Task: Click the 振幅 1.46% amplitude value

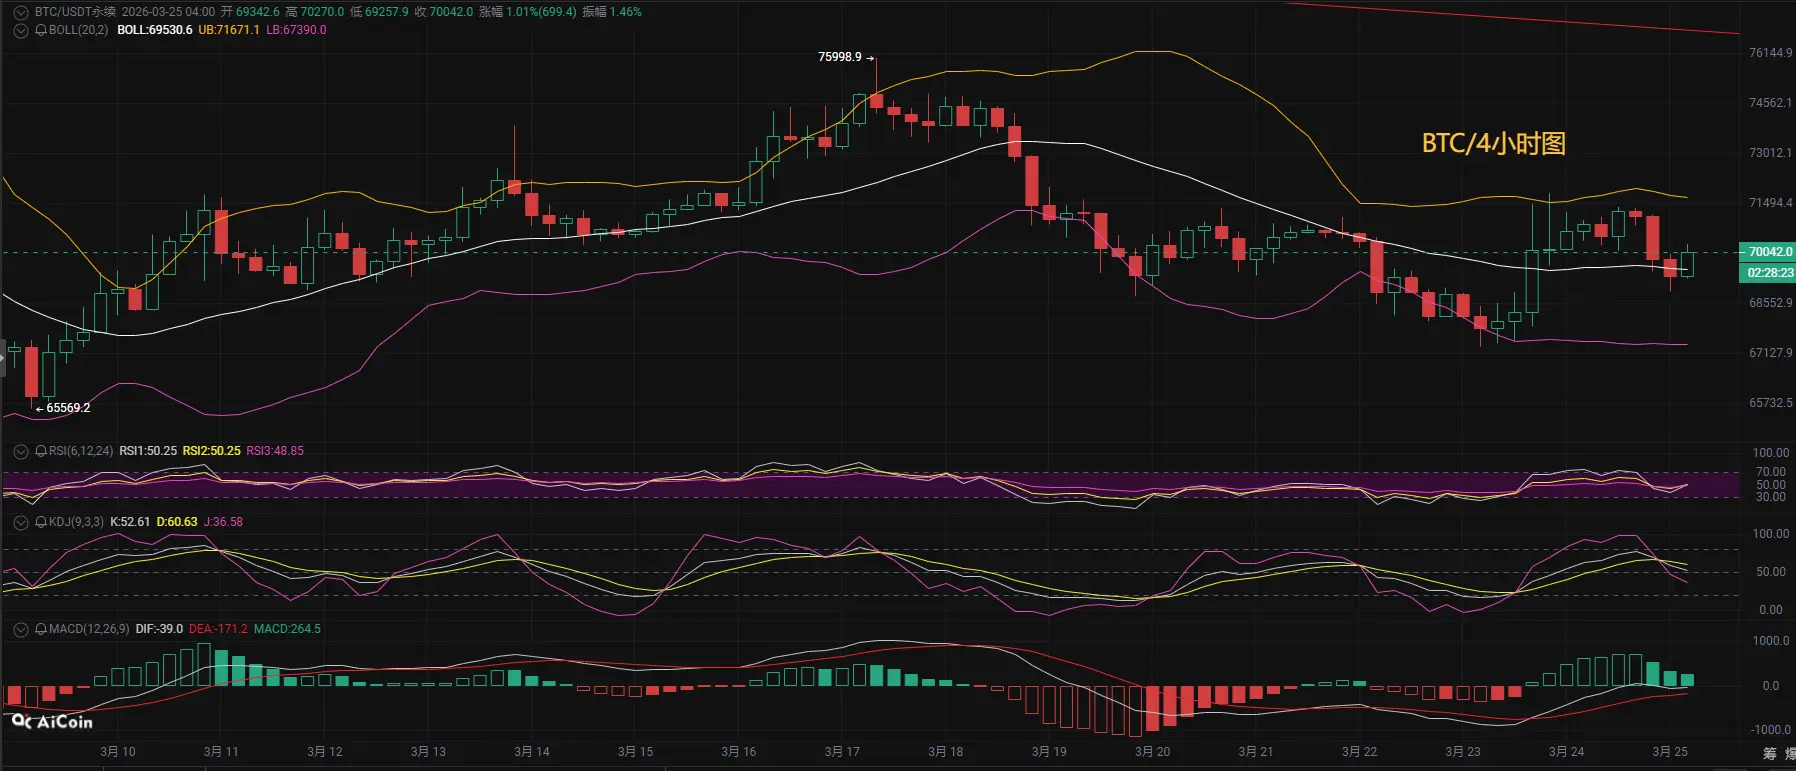Action: click(x=612, y=12)
